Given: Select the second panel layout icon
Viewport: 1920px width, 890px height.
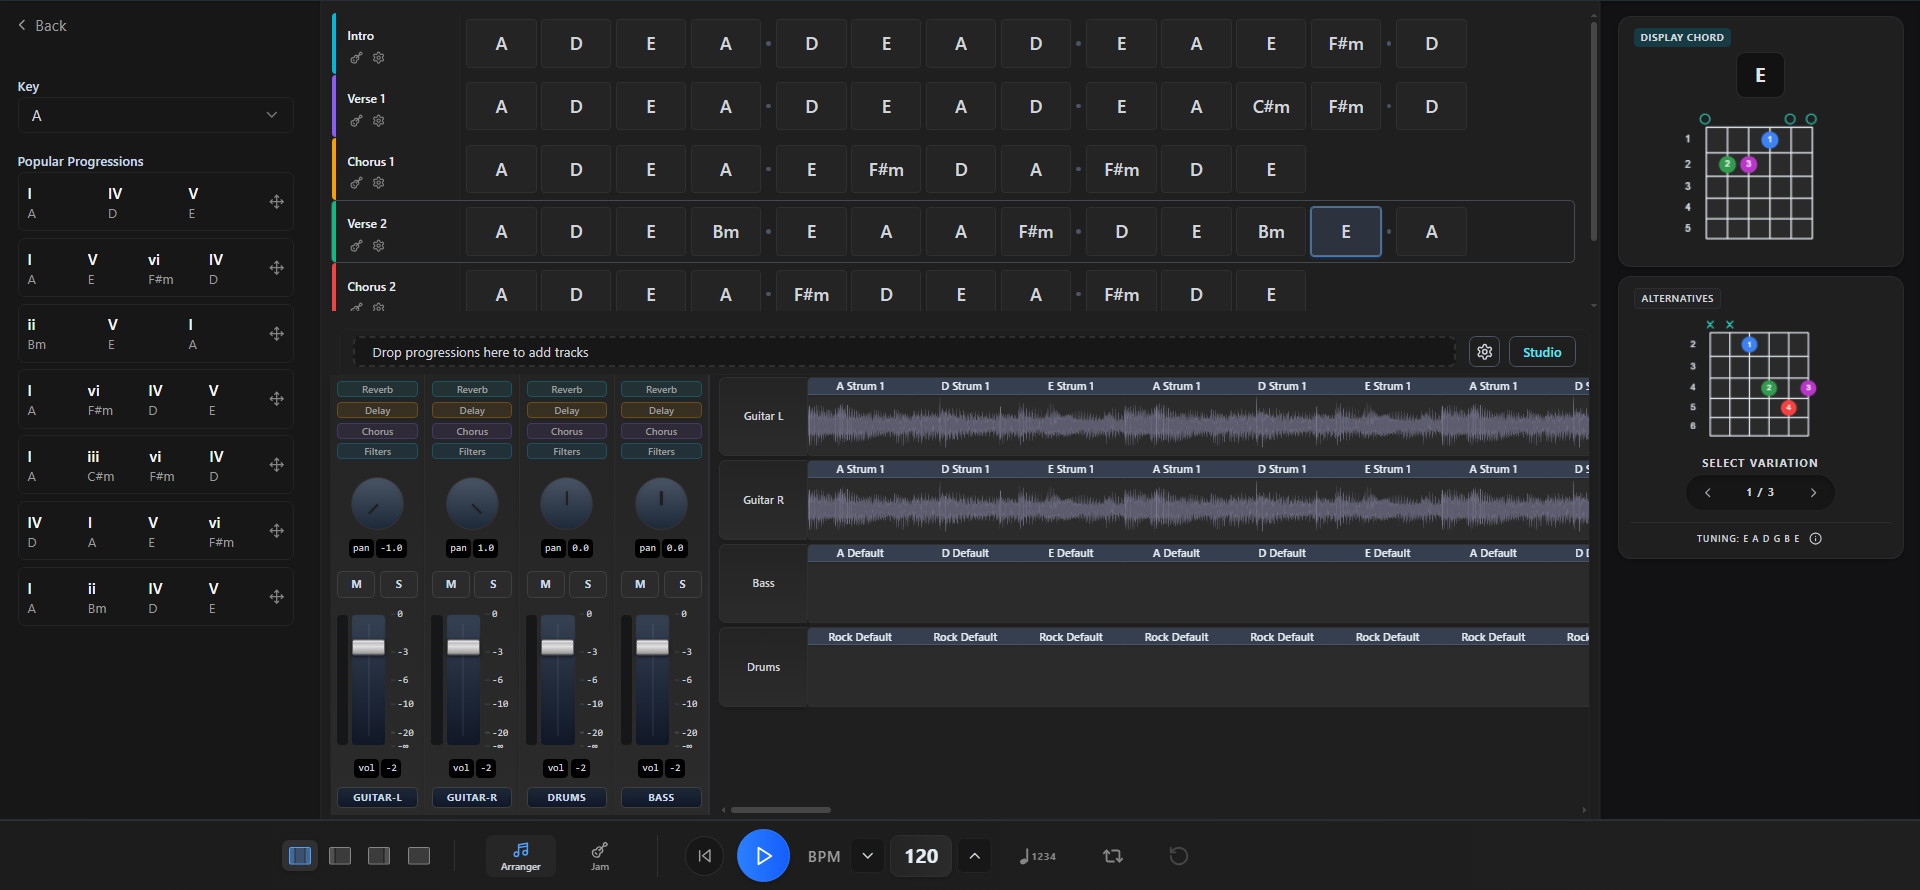Looking at the screenshot, I should pos(340,856).
